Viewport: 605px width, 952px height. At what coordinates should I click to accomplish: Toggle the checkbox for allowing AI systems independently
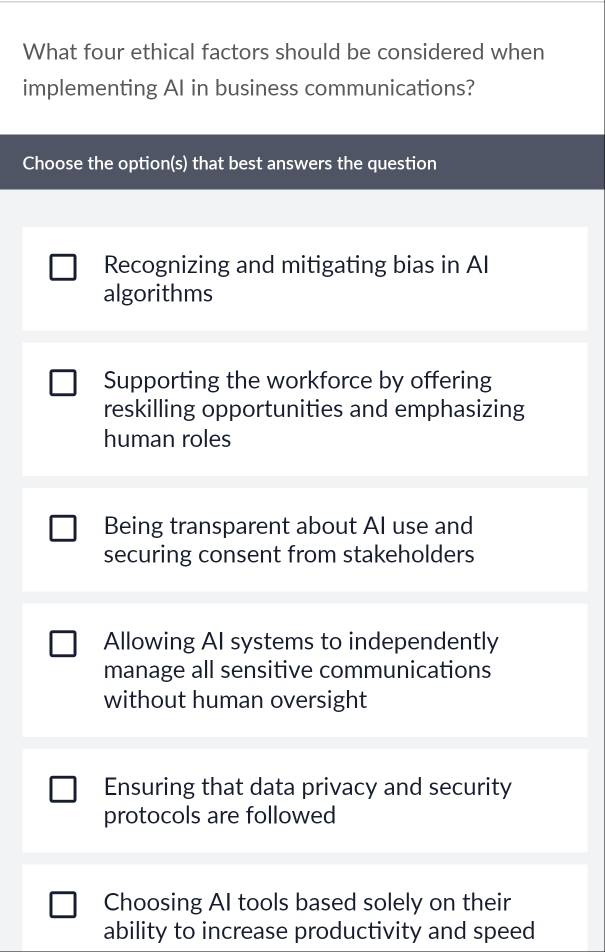(x=63, y=643)
